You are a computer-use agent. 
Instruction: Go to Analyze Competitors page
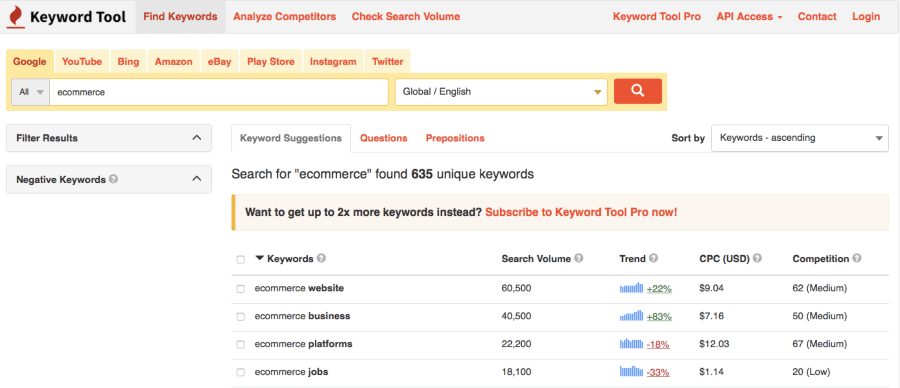[x=285, y=17]
